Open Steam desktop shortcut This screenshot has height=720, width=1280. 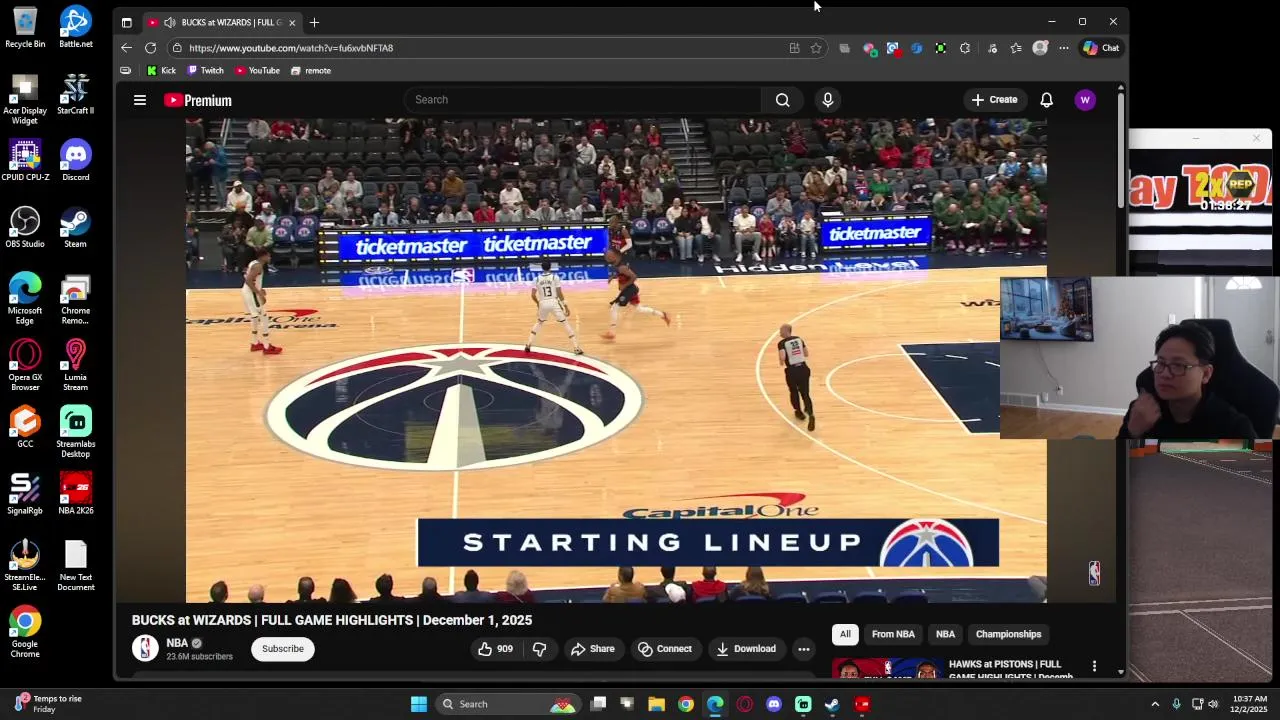click(75, 227)
